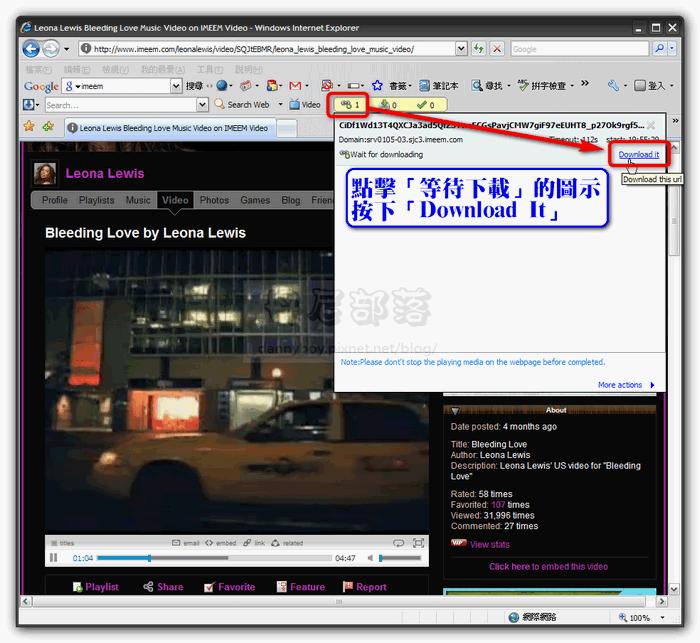Open the Gmail icon in Google Toolbar
Screen dimensions: 700x643
click(295, 85)
